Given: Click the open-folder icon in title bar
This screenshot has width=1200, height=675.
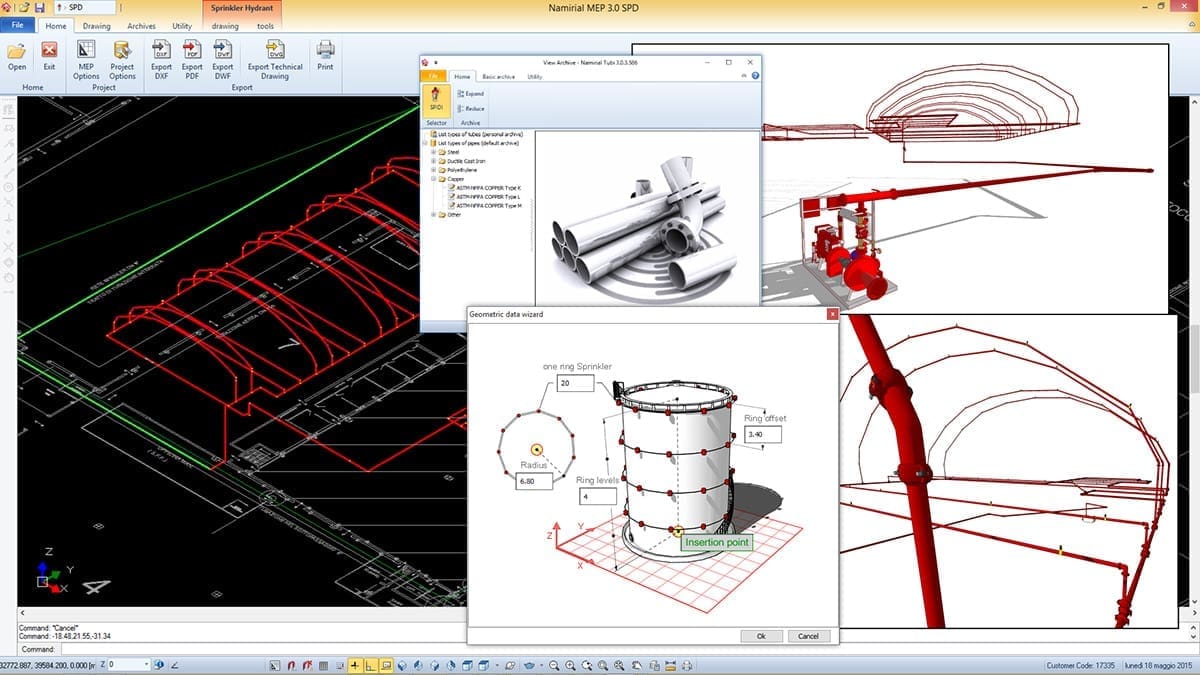Looking at the screenshot, I should click(23, 7).
